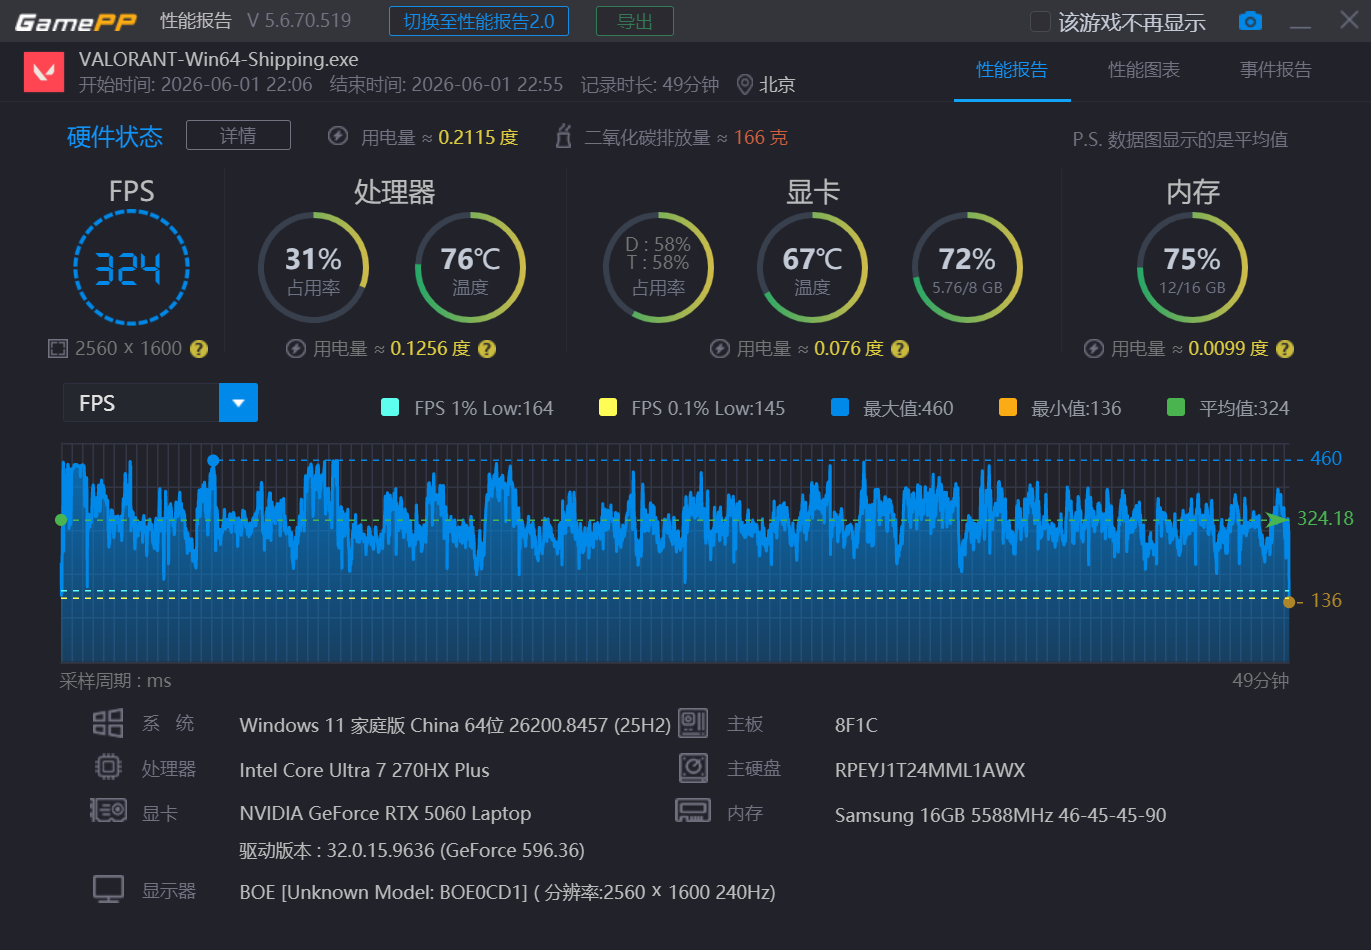Click the Windows system icon
The image size is (1371, 950).
coord(108,723)
